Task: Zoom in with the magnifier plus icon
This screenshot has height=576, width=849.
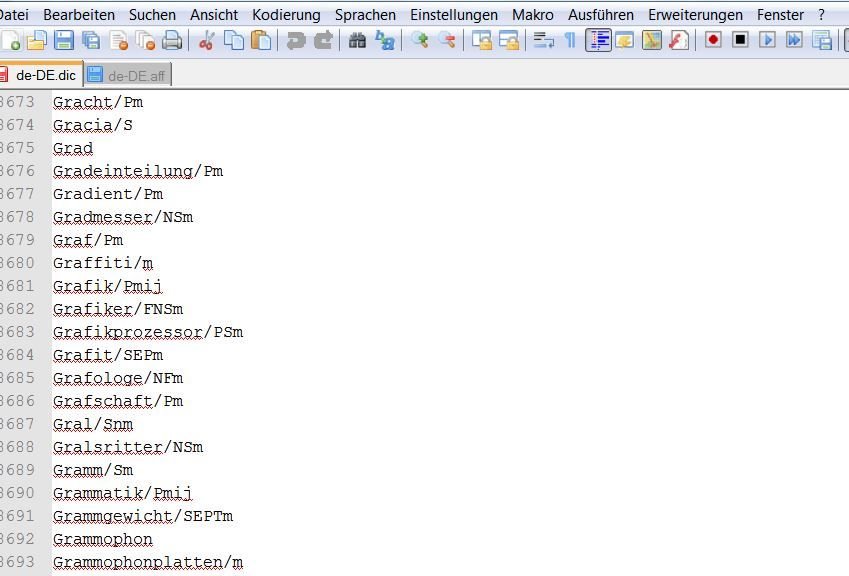Action: (x=420, y=41)
